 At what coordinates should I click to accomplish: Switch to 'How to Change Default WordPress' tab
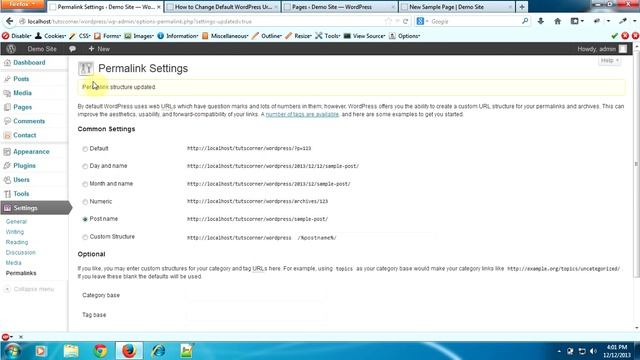(x=222, y=7)
